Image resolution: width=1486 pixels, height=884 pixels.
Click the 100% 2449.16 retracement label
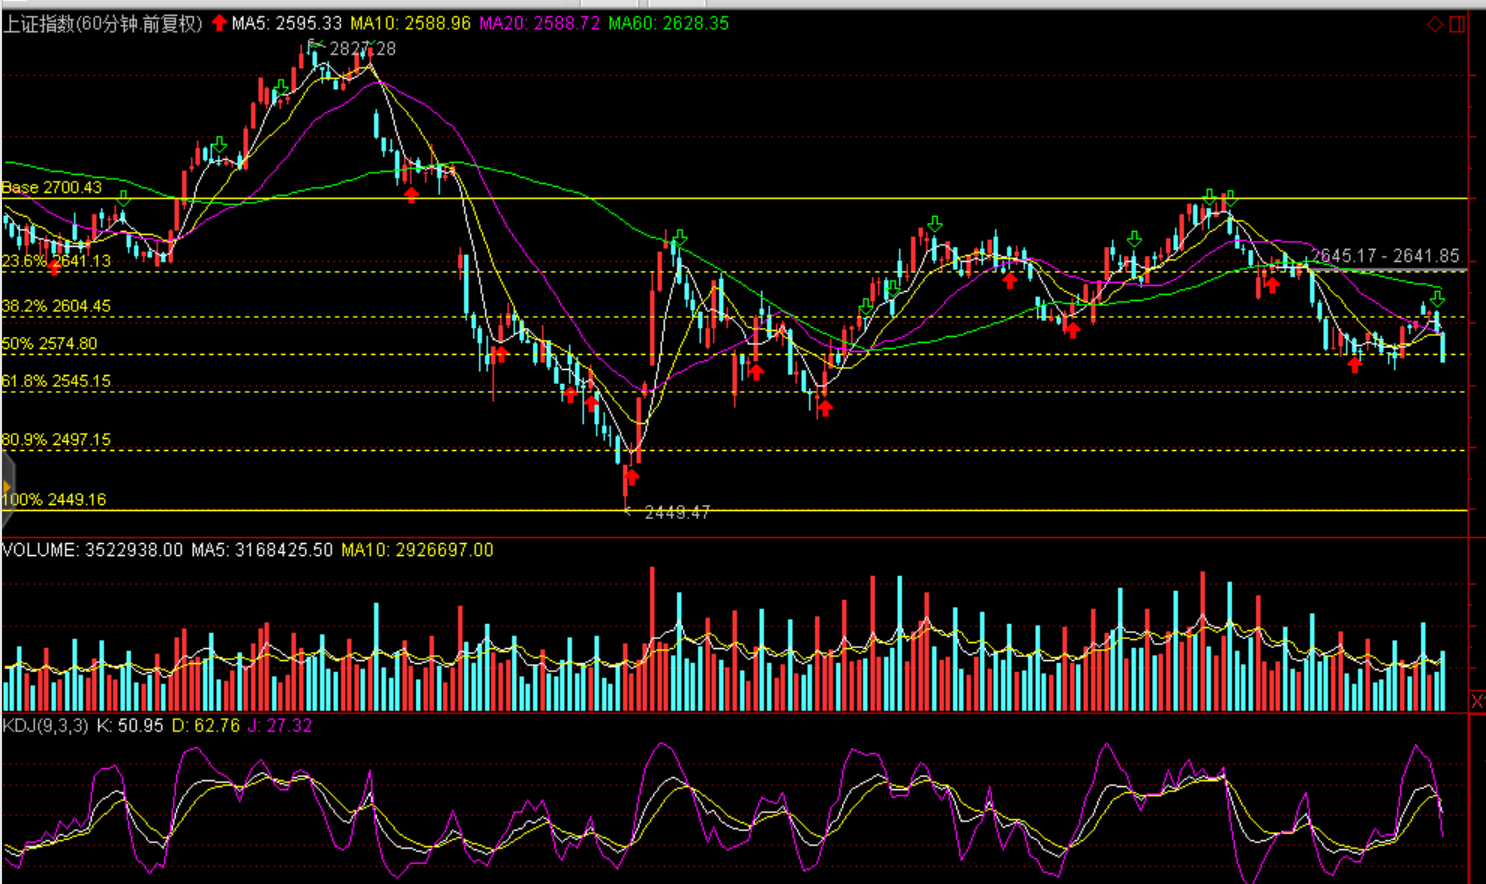54,499
